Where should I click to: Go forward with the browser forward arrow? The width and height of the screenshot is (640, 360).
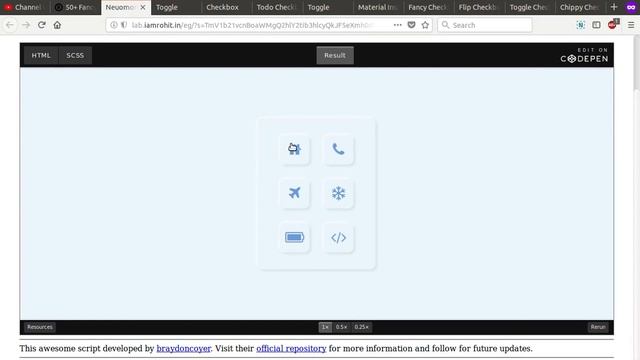click(x=26, y=25)
